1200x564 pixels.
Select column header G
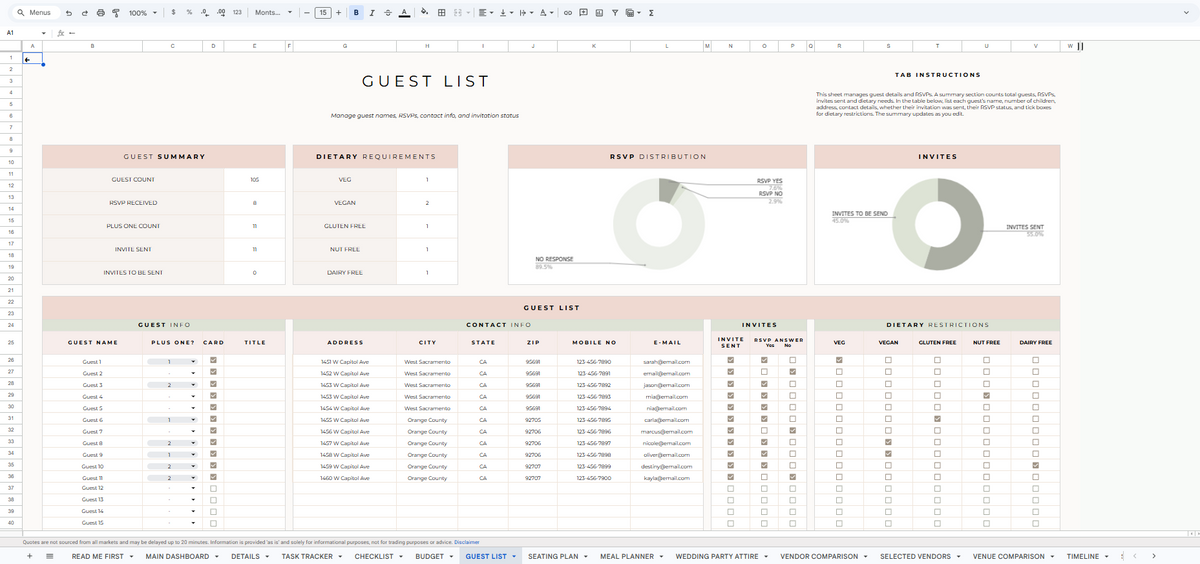pos(345,46)
